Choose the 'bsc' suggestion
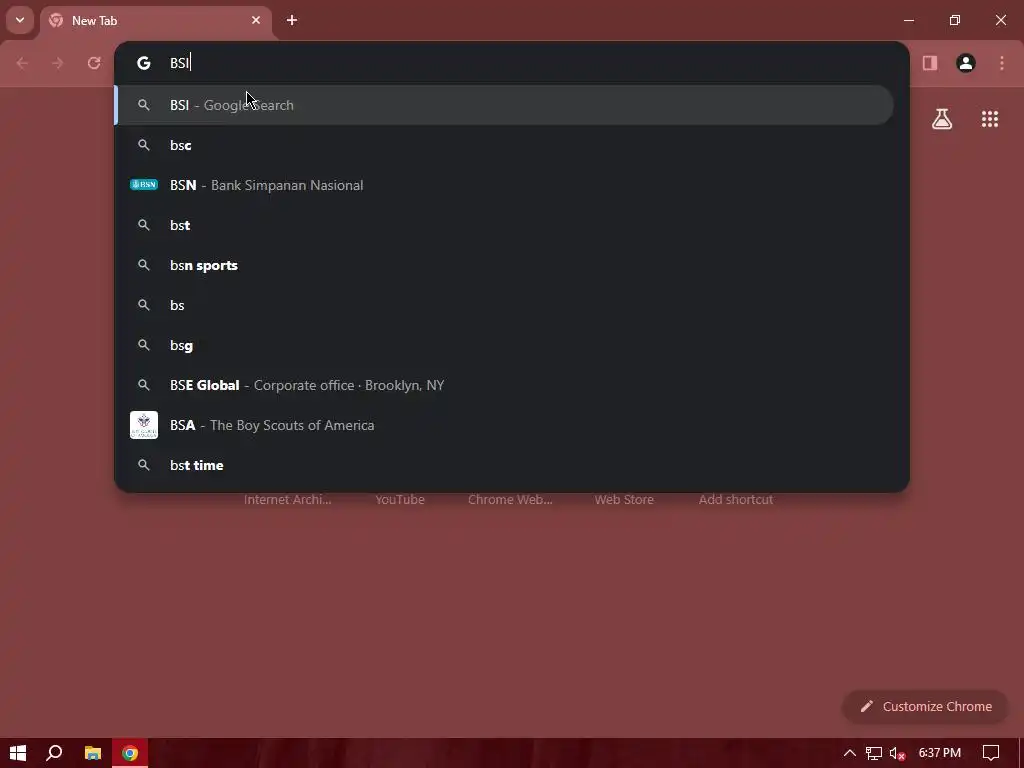The image size is (1024, 768). 504,145
